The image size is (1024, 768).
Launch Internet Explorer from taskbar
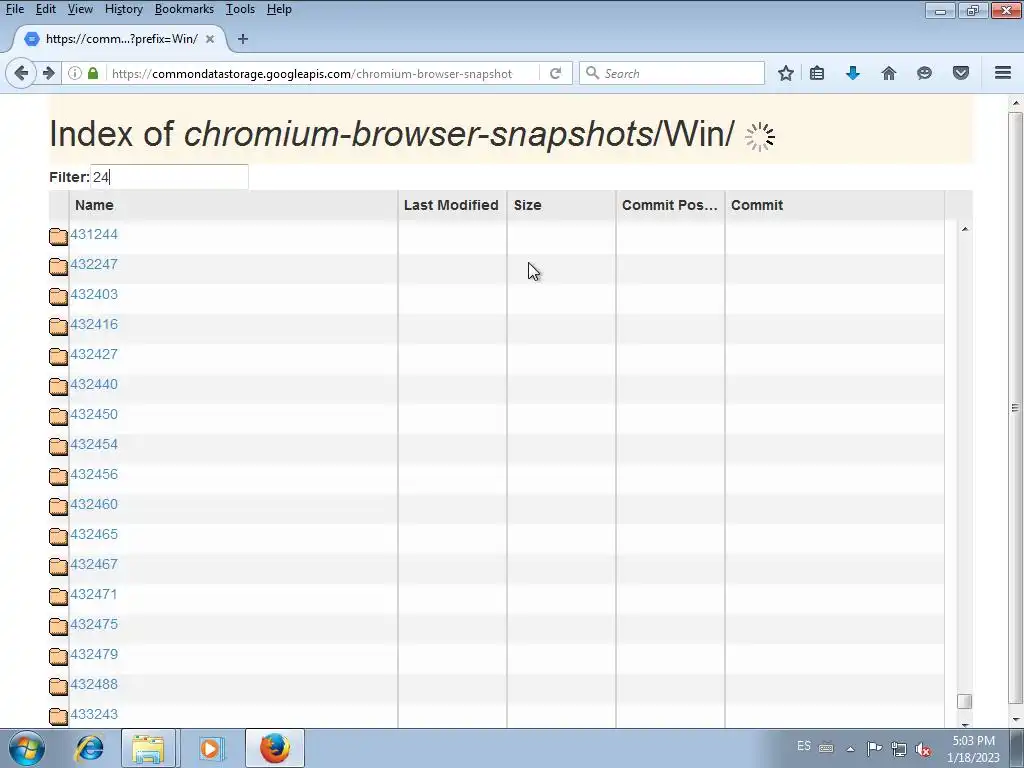89,748
